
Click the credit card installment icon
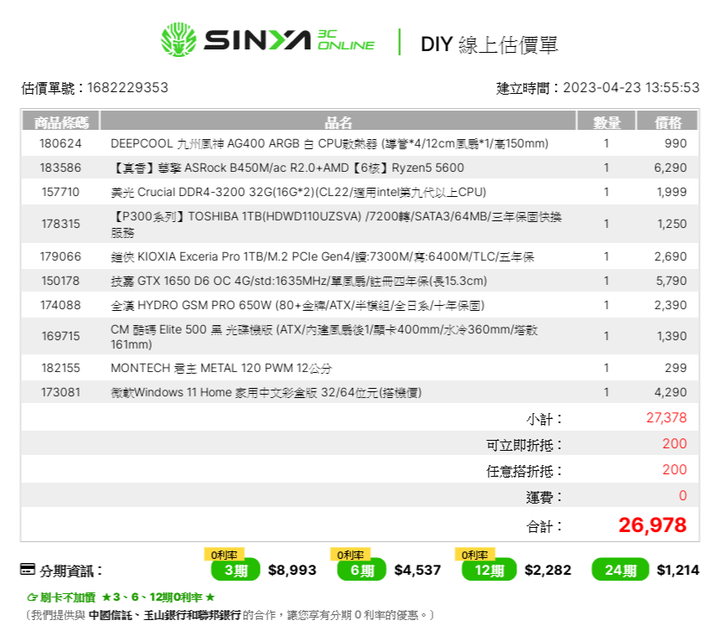click(28, 569)
